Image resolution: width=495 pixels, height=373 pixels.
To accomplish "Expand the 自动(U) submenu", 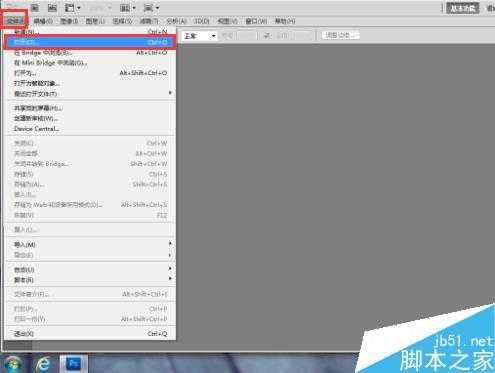I will 90,269.
